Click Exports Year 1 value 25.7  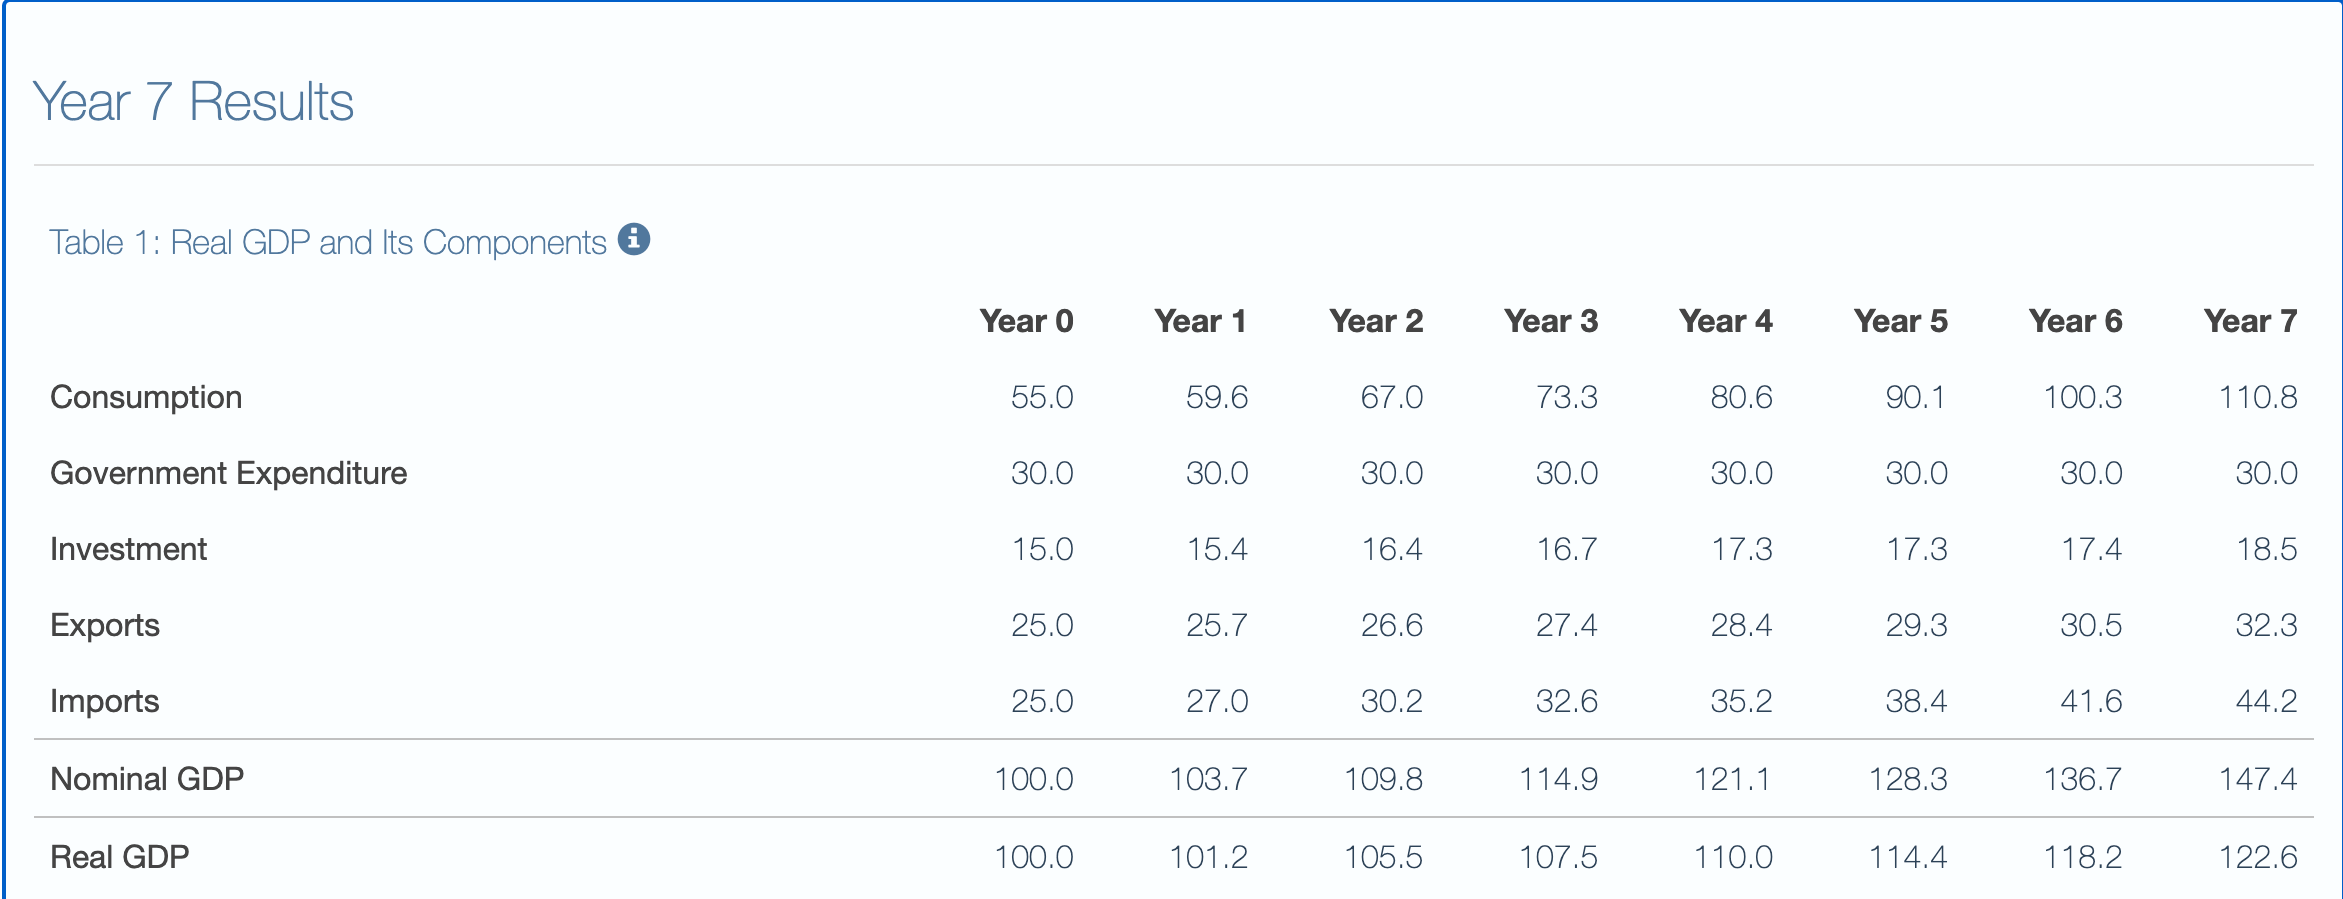(1217, 625)
